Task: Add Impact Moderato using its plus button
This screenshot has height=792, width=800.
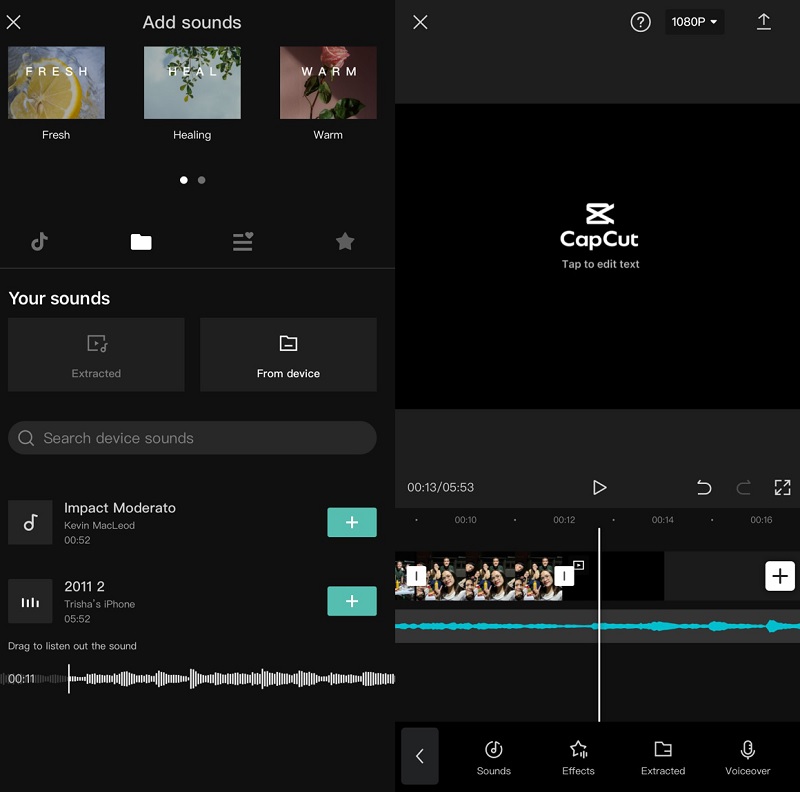Action: (x=351, y=523)
